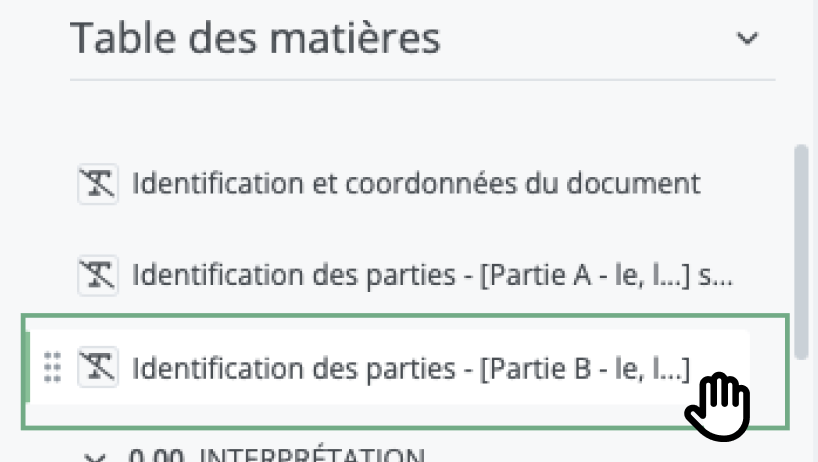Click the "[Partie B - le, l...]" bracketed text
Image resolution: width=818 pixels, height=462 pixels.
(x=584, y=369)
